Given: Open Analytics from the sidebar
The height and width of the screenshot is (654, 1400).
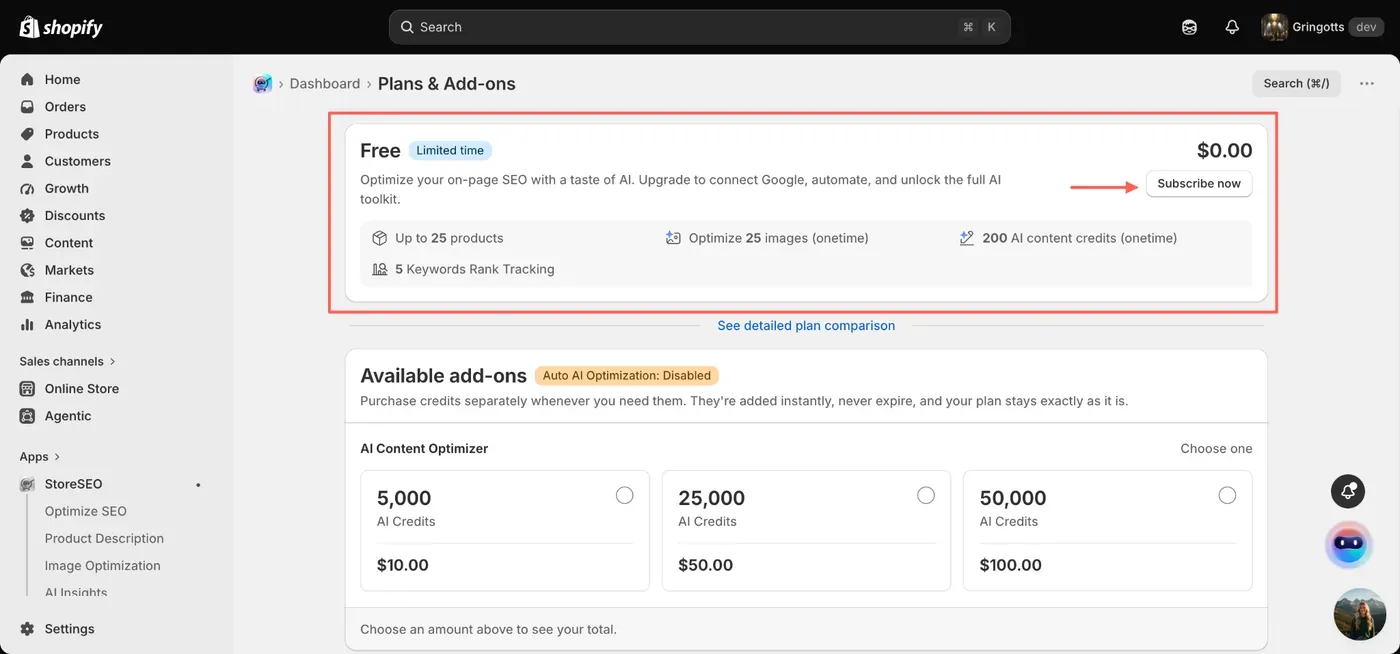Looking at the screenshot, I should pos(72,324).
